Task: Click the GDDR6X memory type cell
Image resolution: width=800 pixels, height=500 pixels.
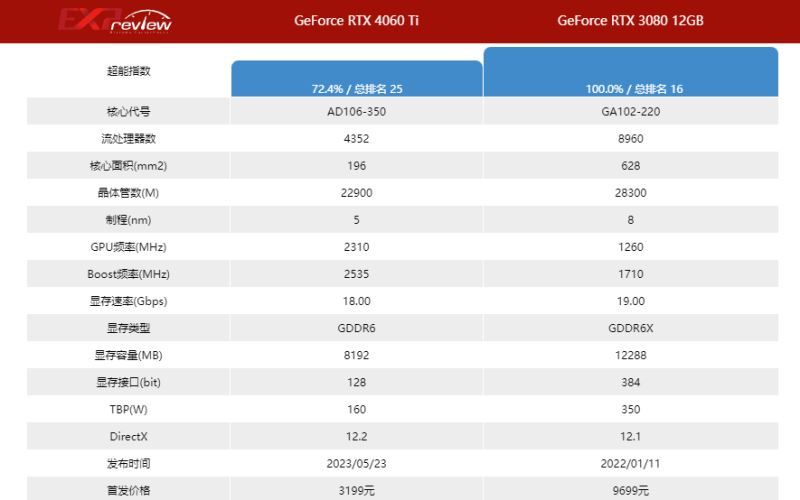Action: tap(631, 327)
